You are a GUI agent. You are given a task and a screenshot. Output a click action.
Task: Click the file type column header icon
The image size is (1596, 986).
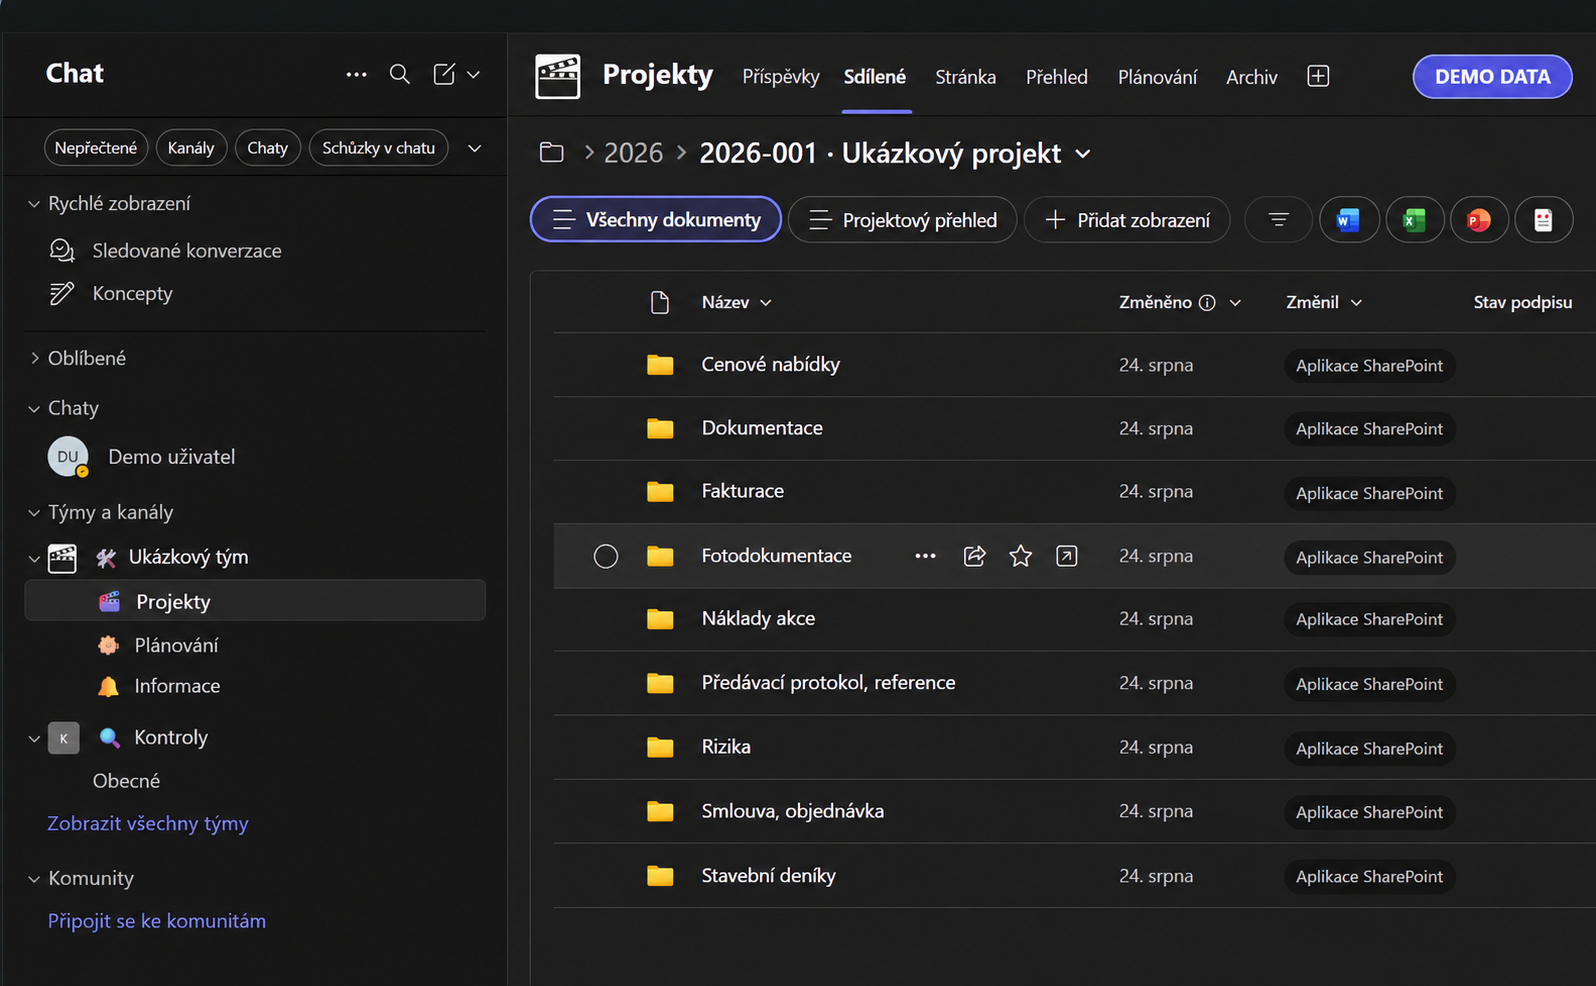tap(660, 302)
